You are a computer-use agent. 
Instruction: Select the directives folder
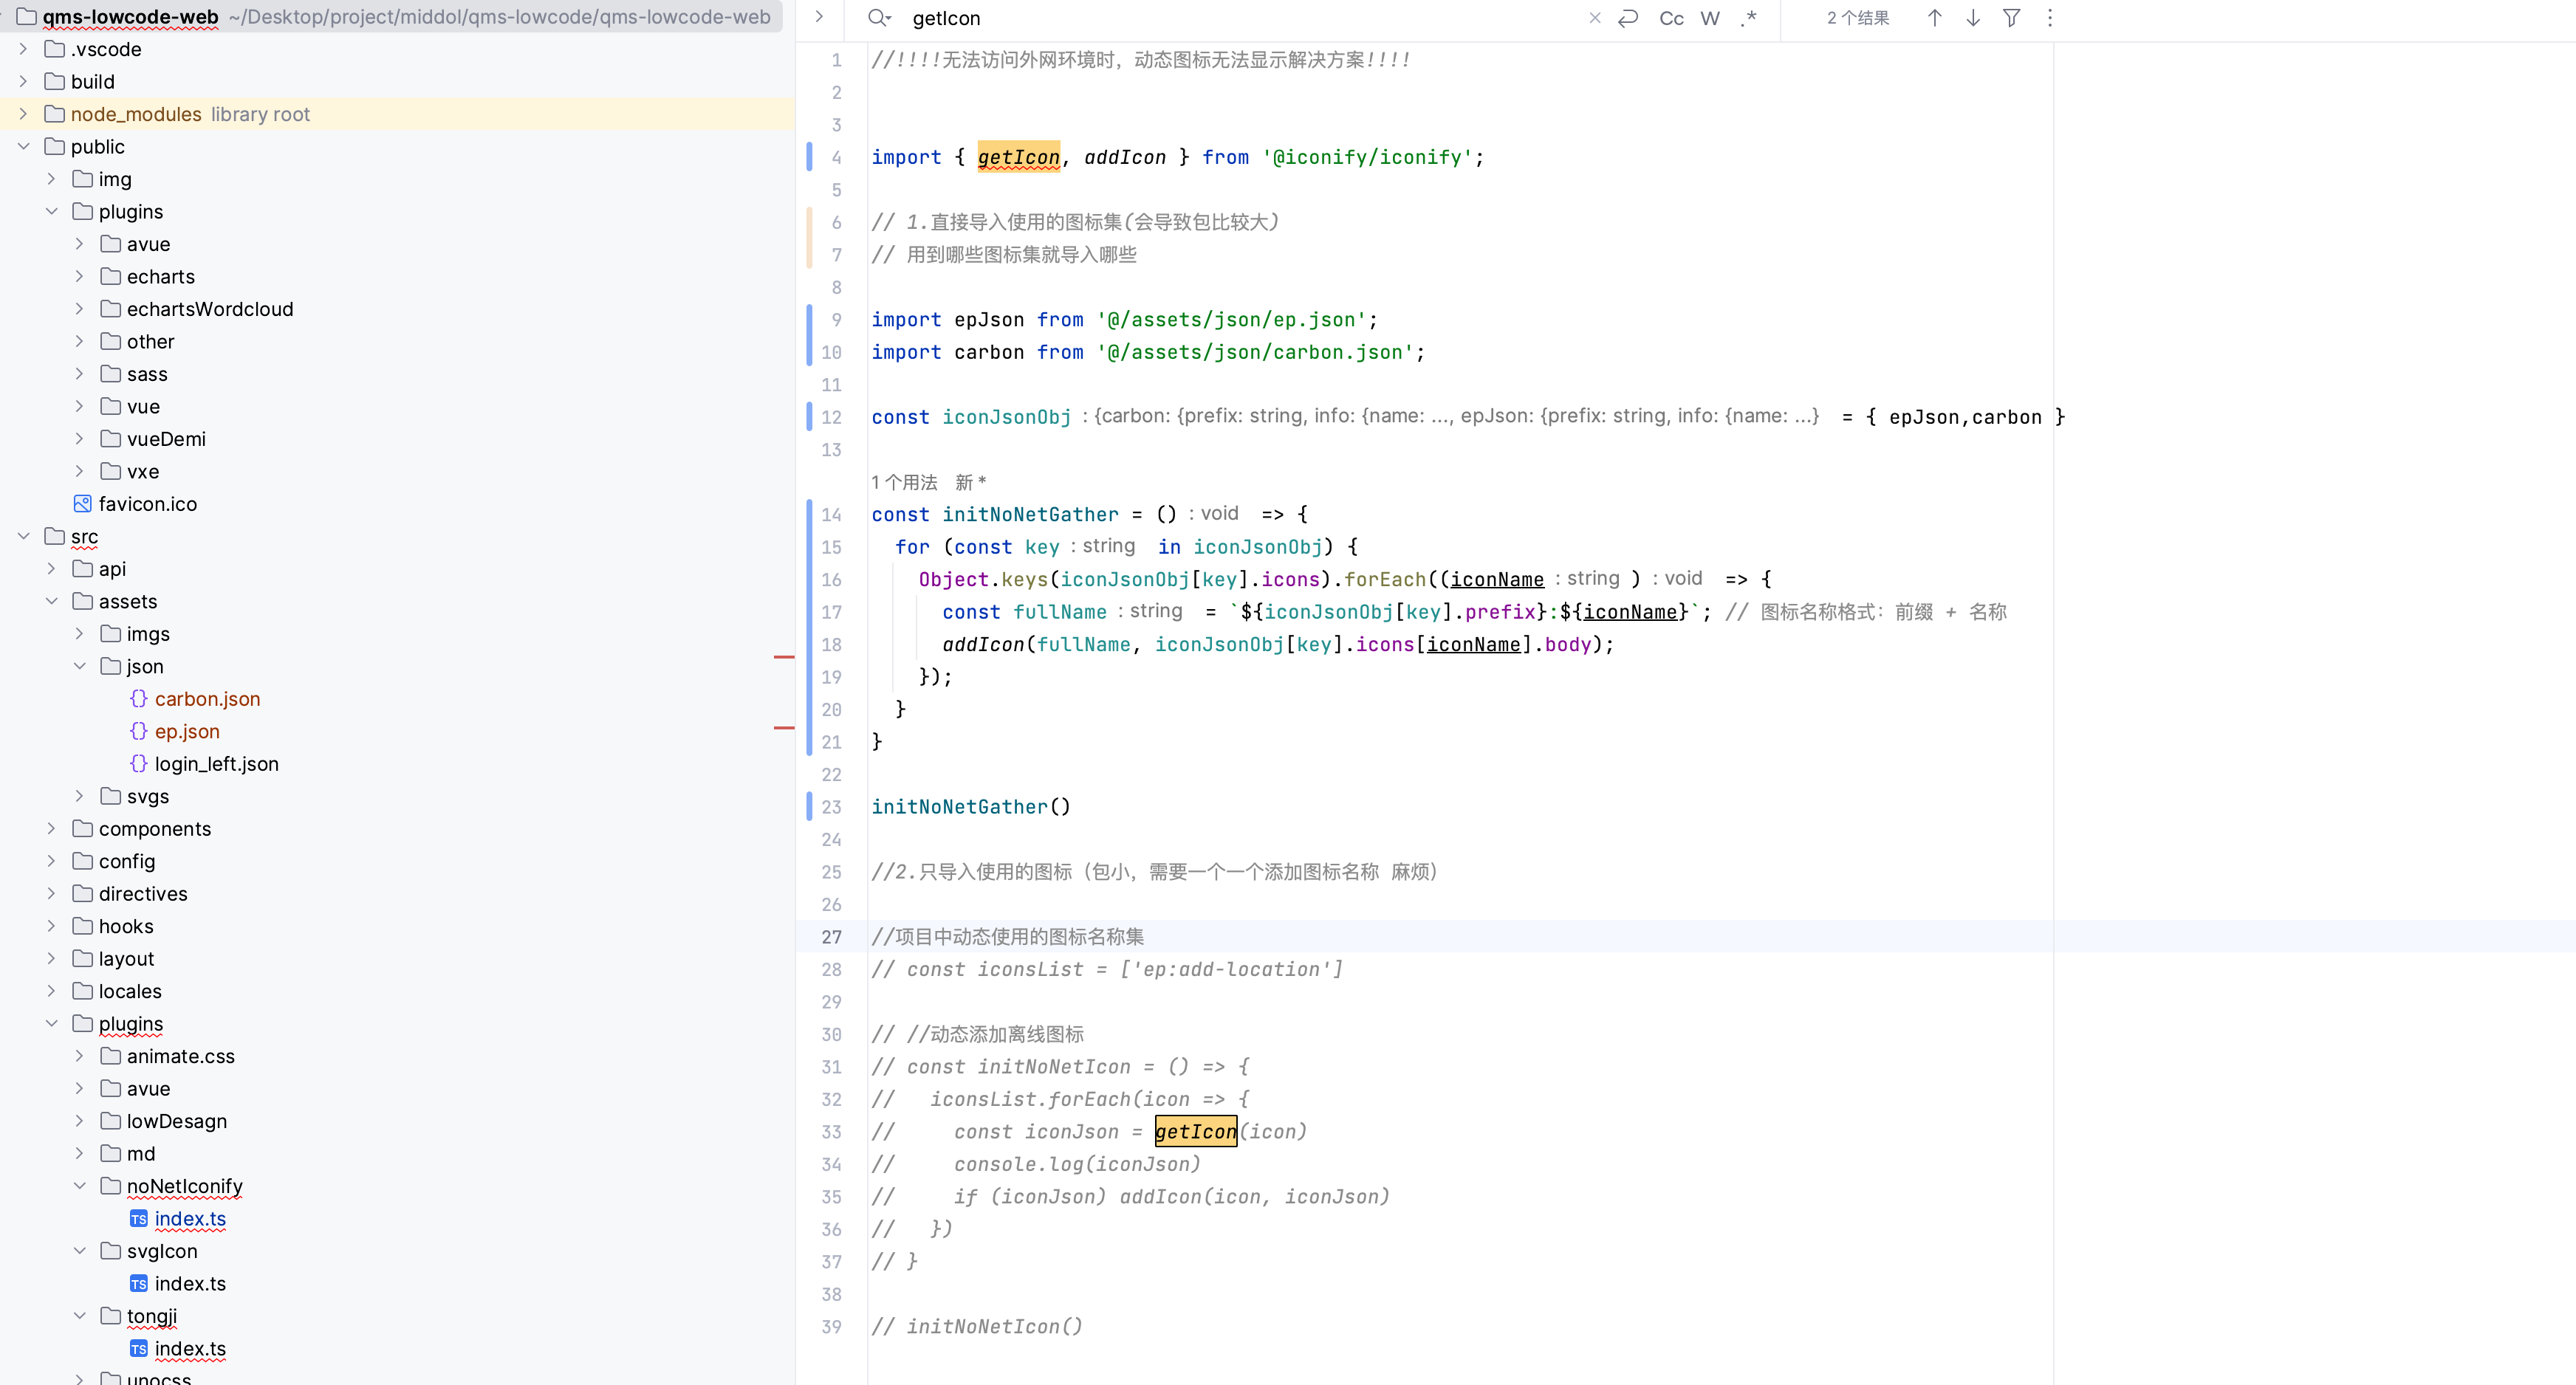pyautogui.click(x=143, y=894)
